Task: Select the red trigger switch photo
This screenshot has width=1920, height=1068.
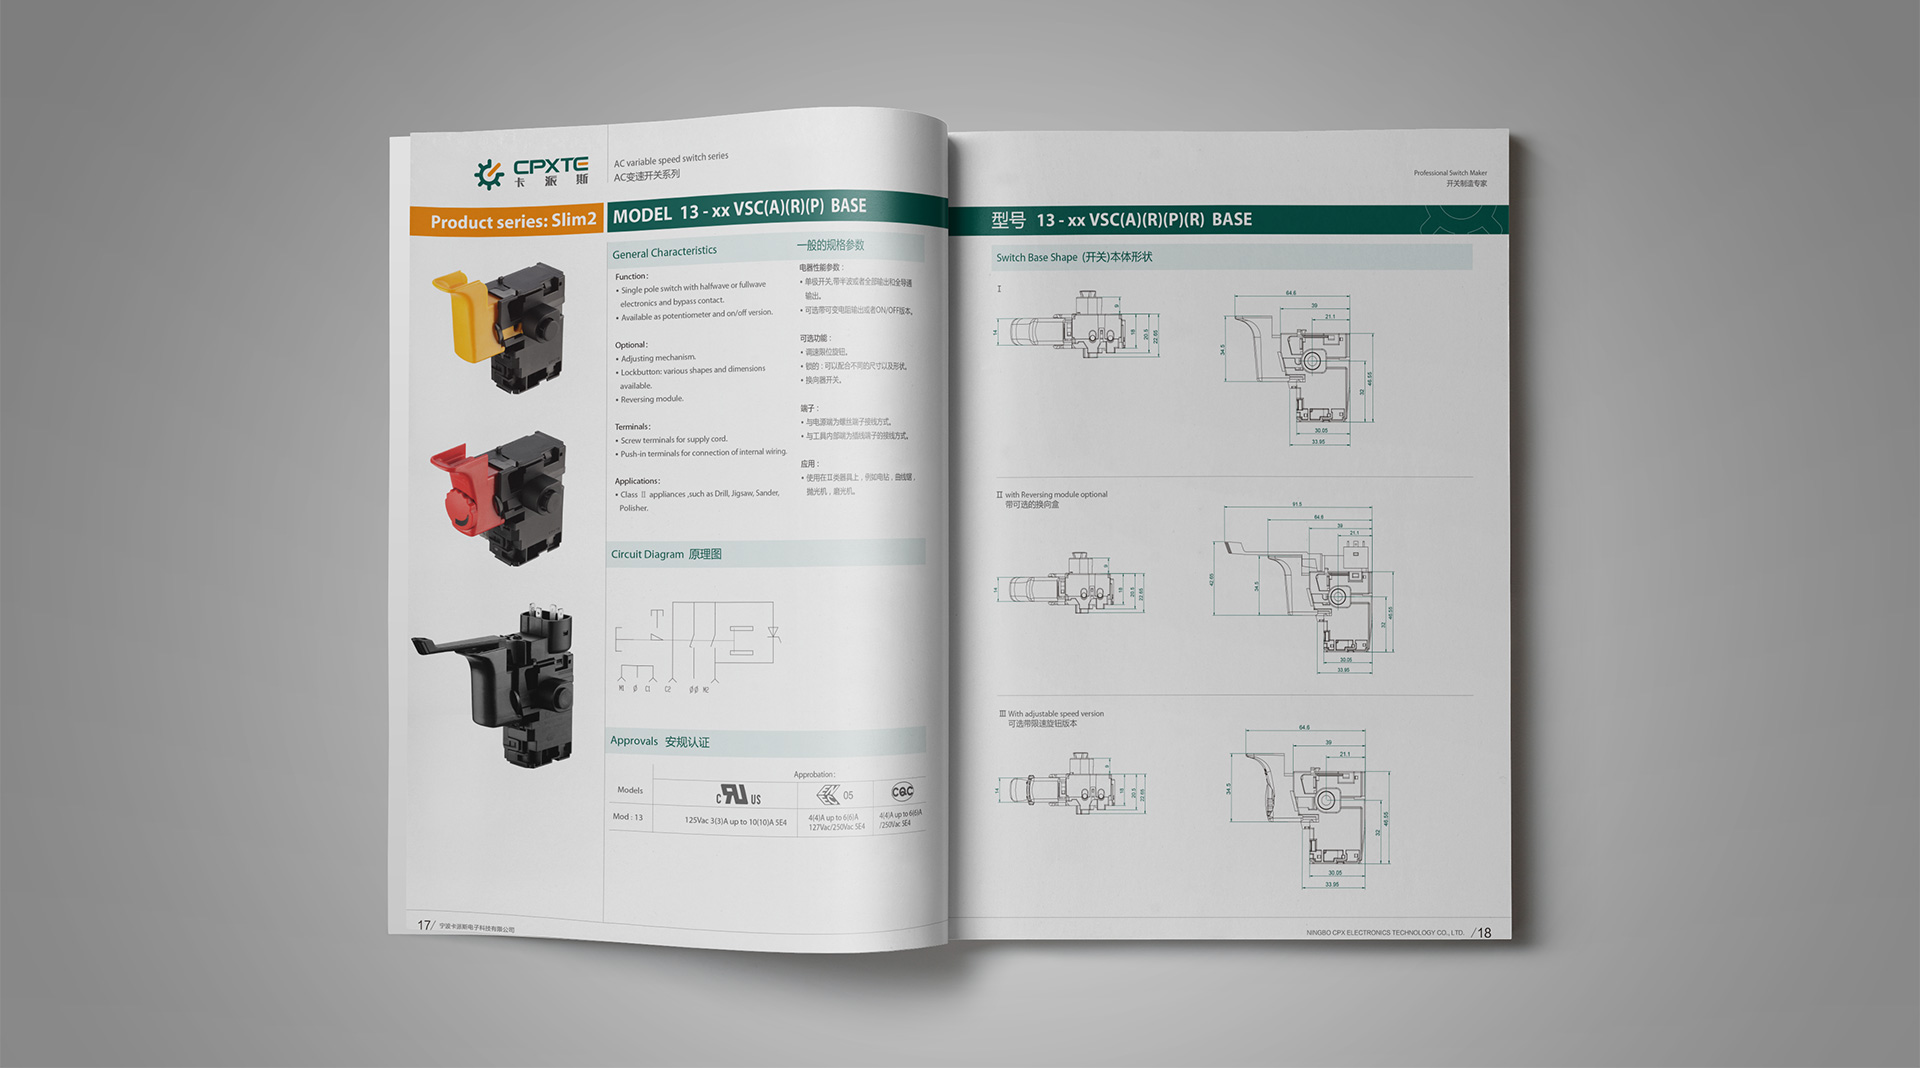Action: [x=499, y=497]
